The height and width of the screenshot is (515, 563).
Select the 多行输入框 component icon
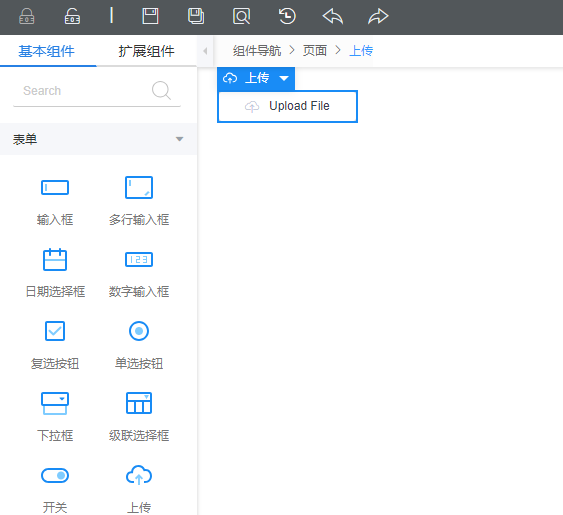coord(139,187)
